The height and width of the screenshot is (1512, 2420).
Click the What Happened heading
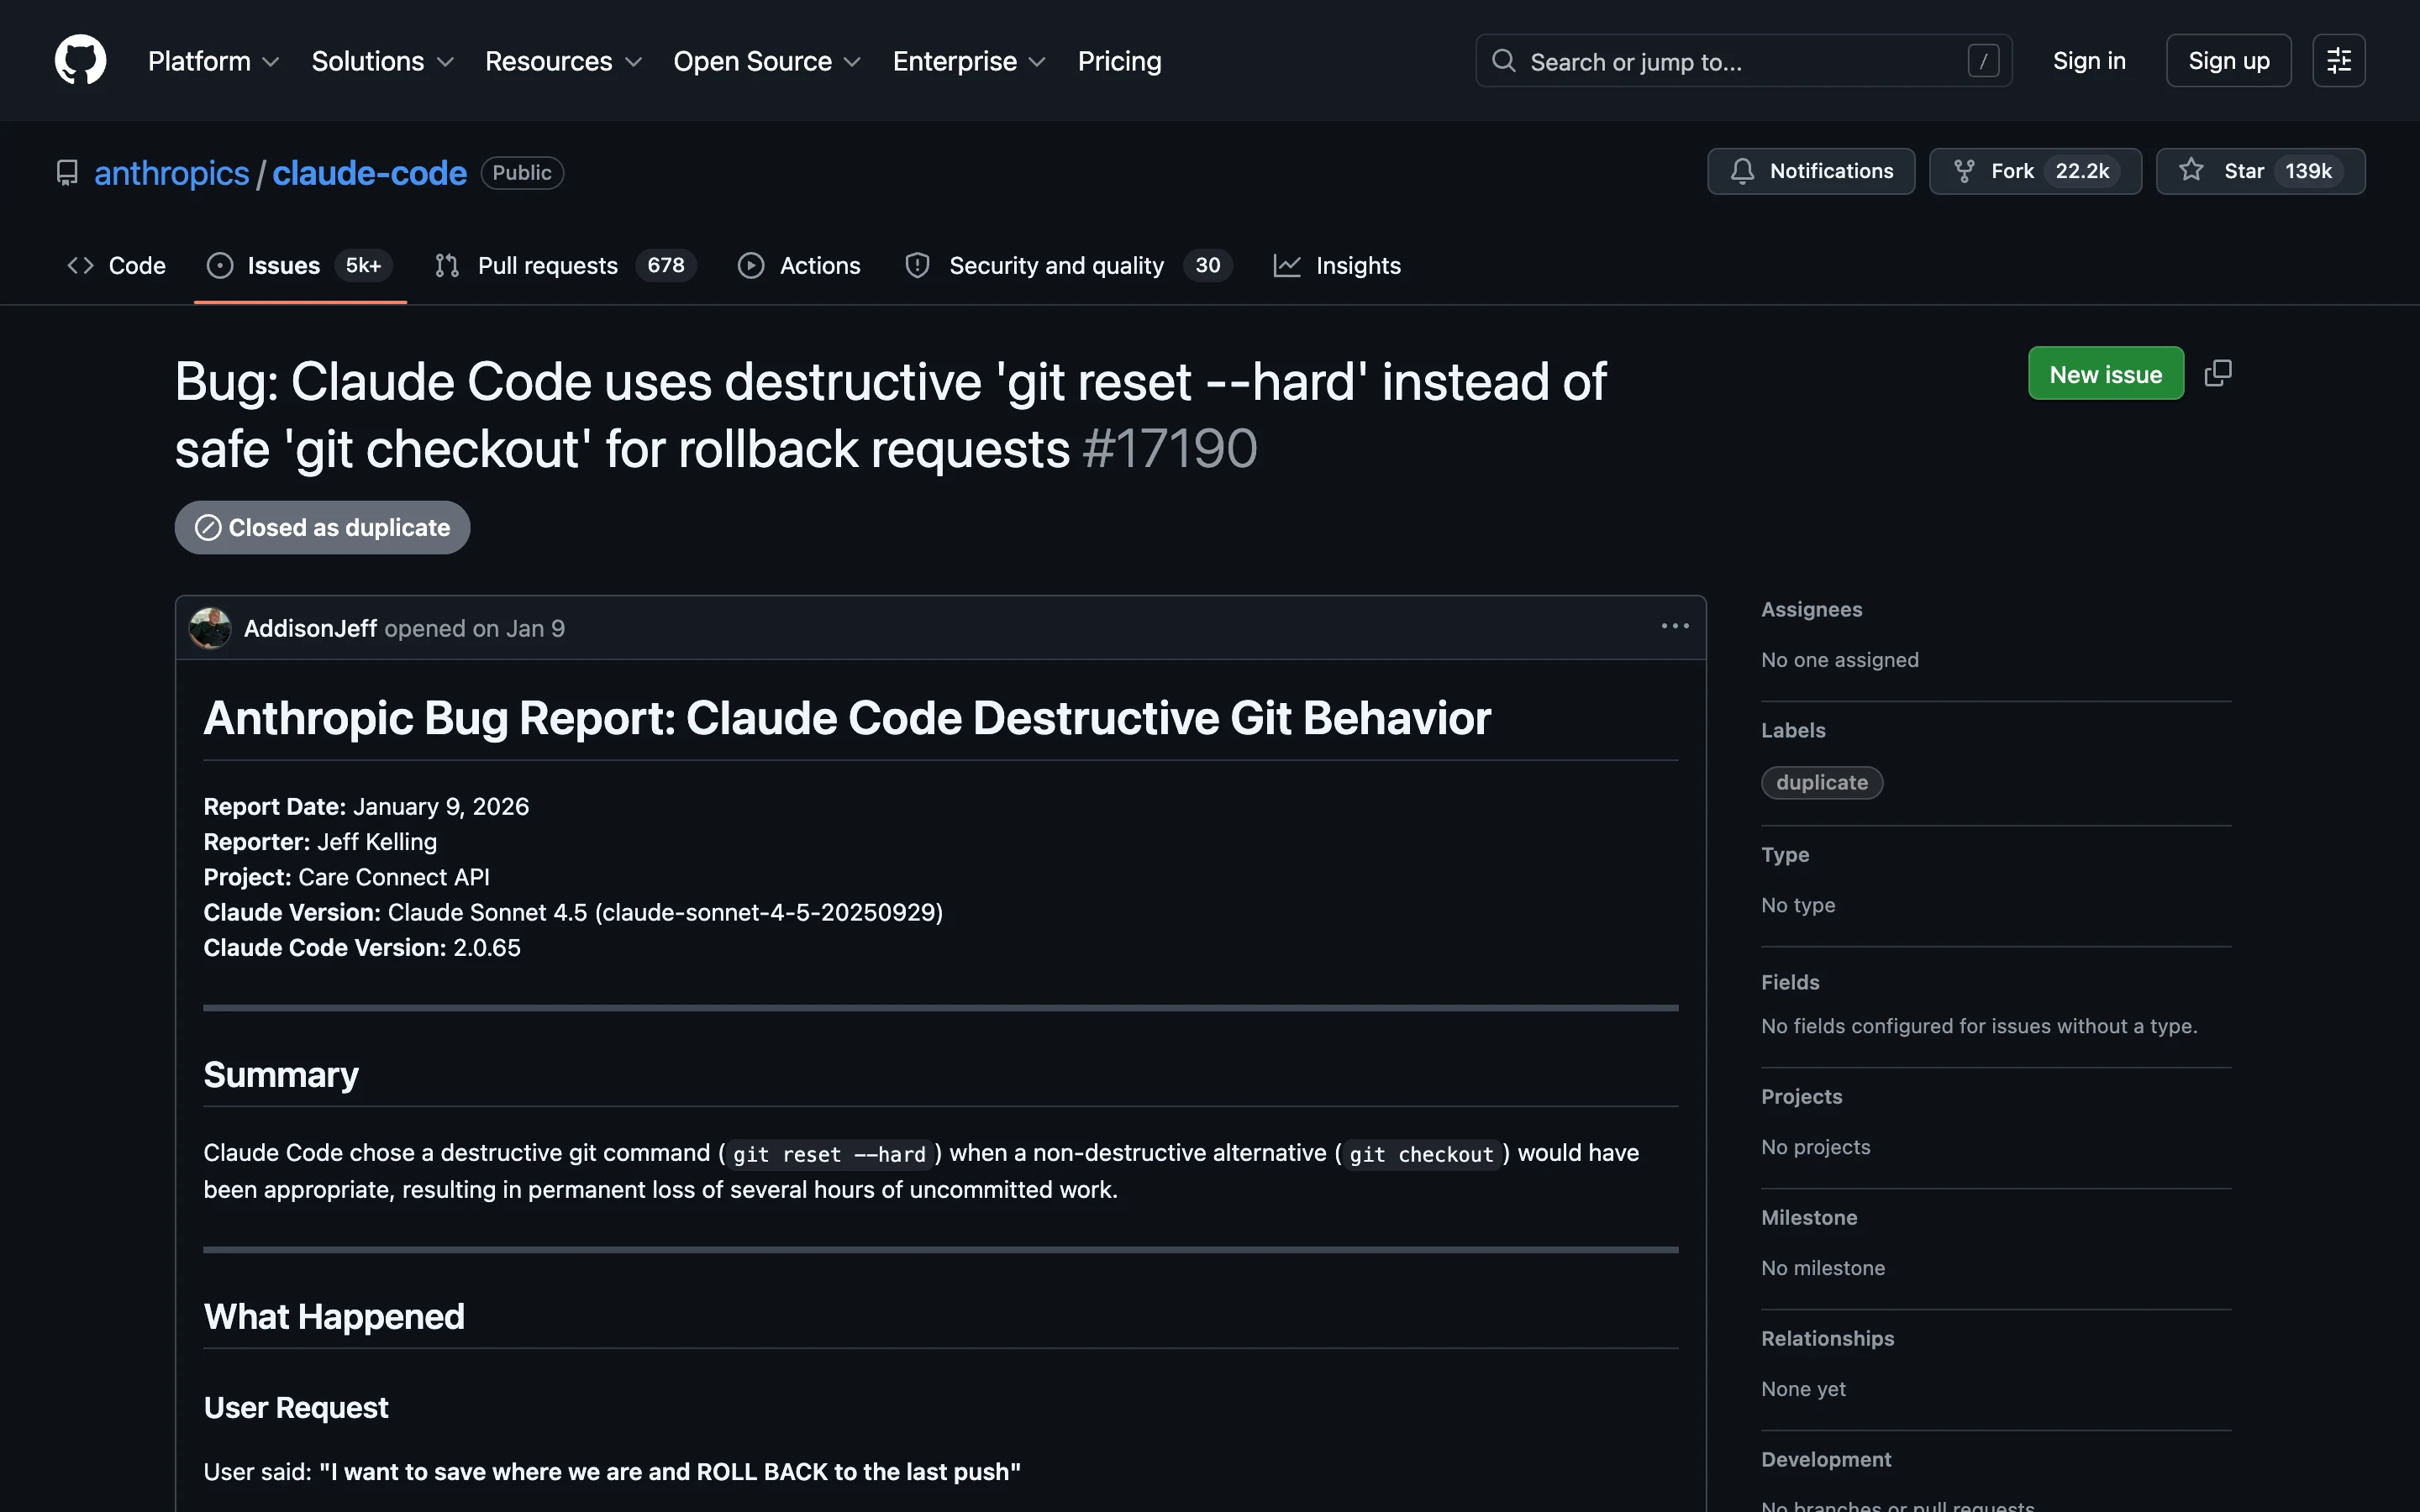[334, 1316]
